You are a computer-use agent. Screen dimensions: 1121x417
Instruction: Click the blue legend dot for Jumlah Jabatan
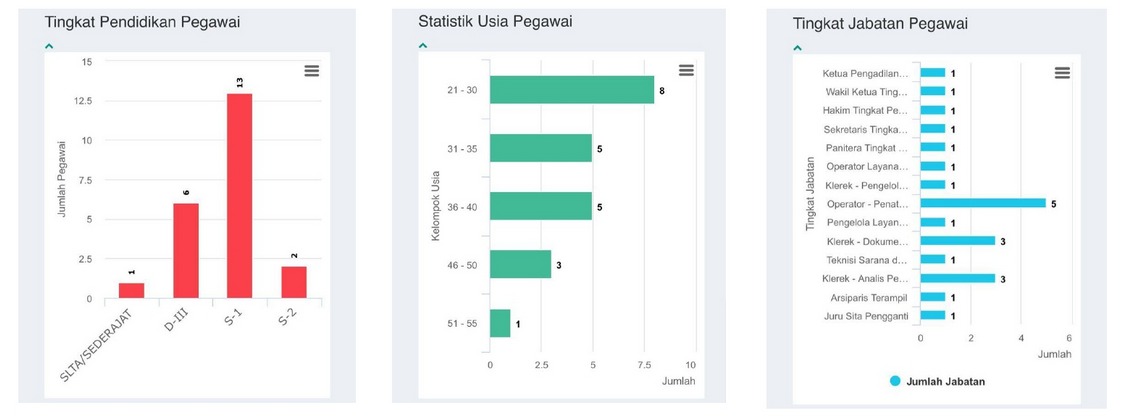click(x=895, y=381)
